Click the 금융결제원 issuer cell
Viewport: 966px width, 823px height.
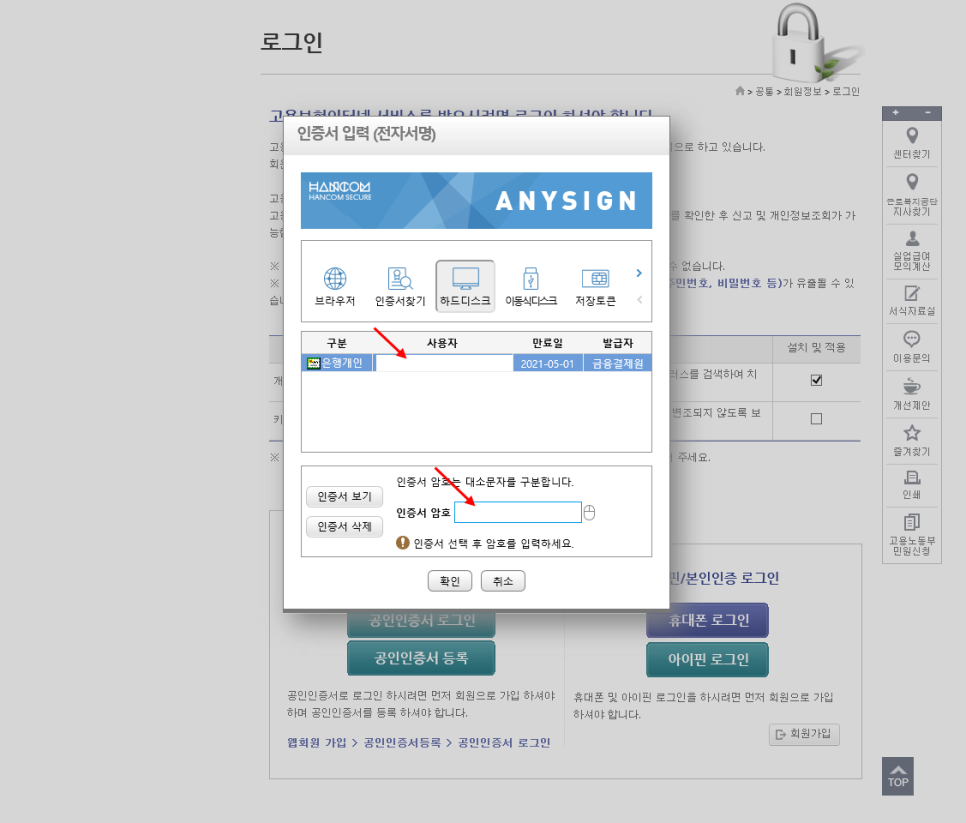617,363
